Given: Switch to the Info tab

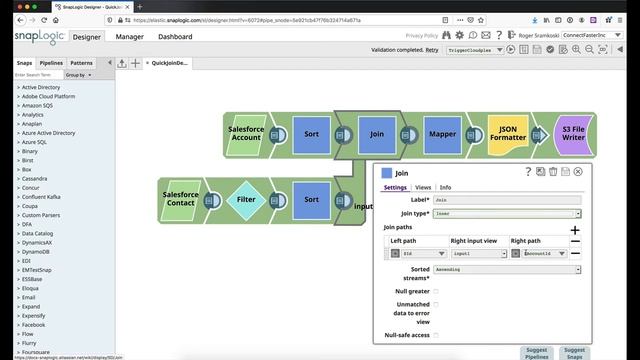Looking at the screenshot, I should [x=445, y=187].
